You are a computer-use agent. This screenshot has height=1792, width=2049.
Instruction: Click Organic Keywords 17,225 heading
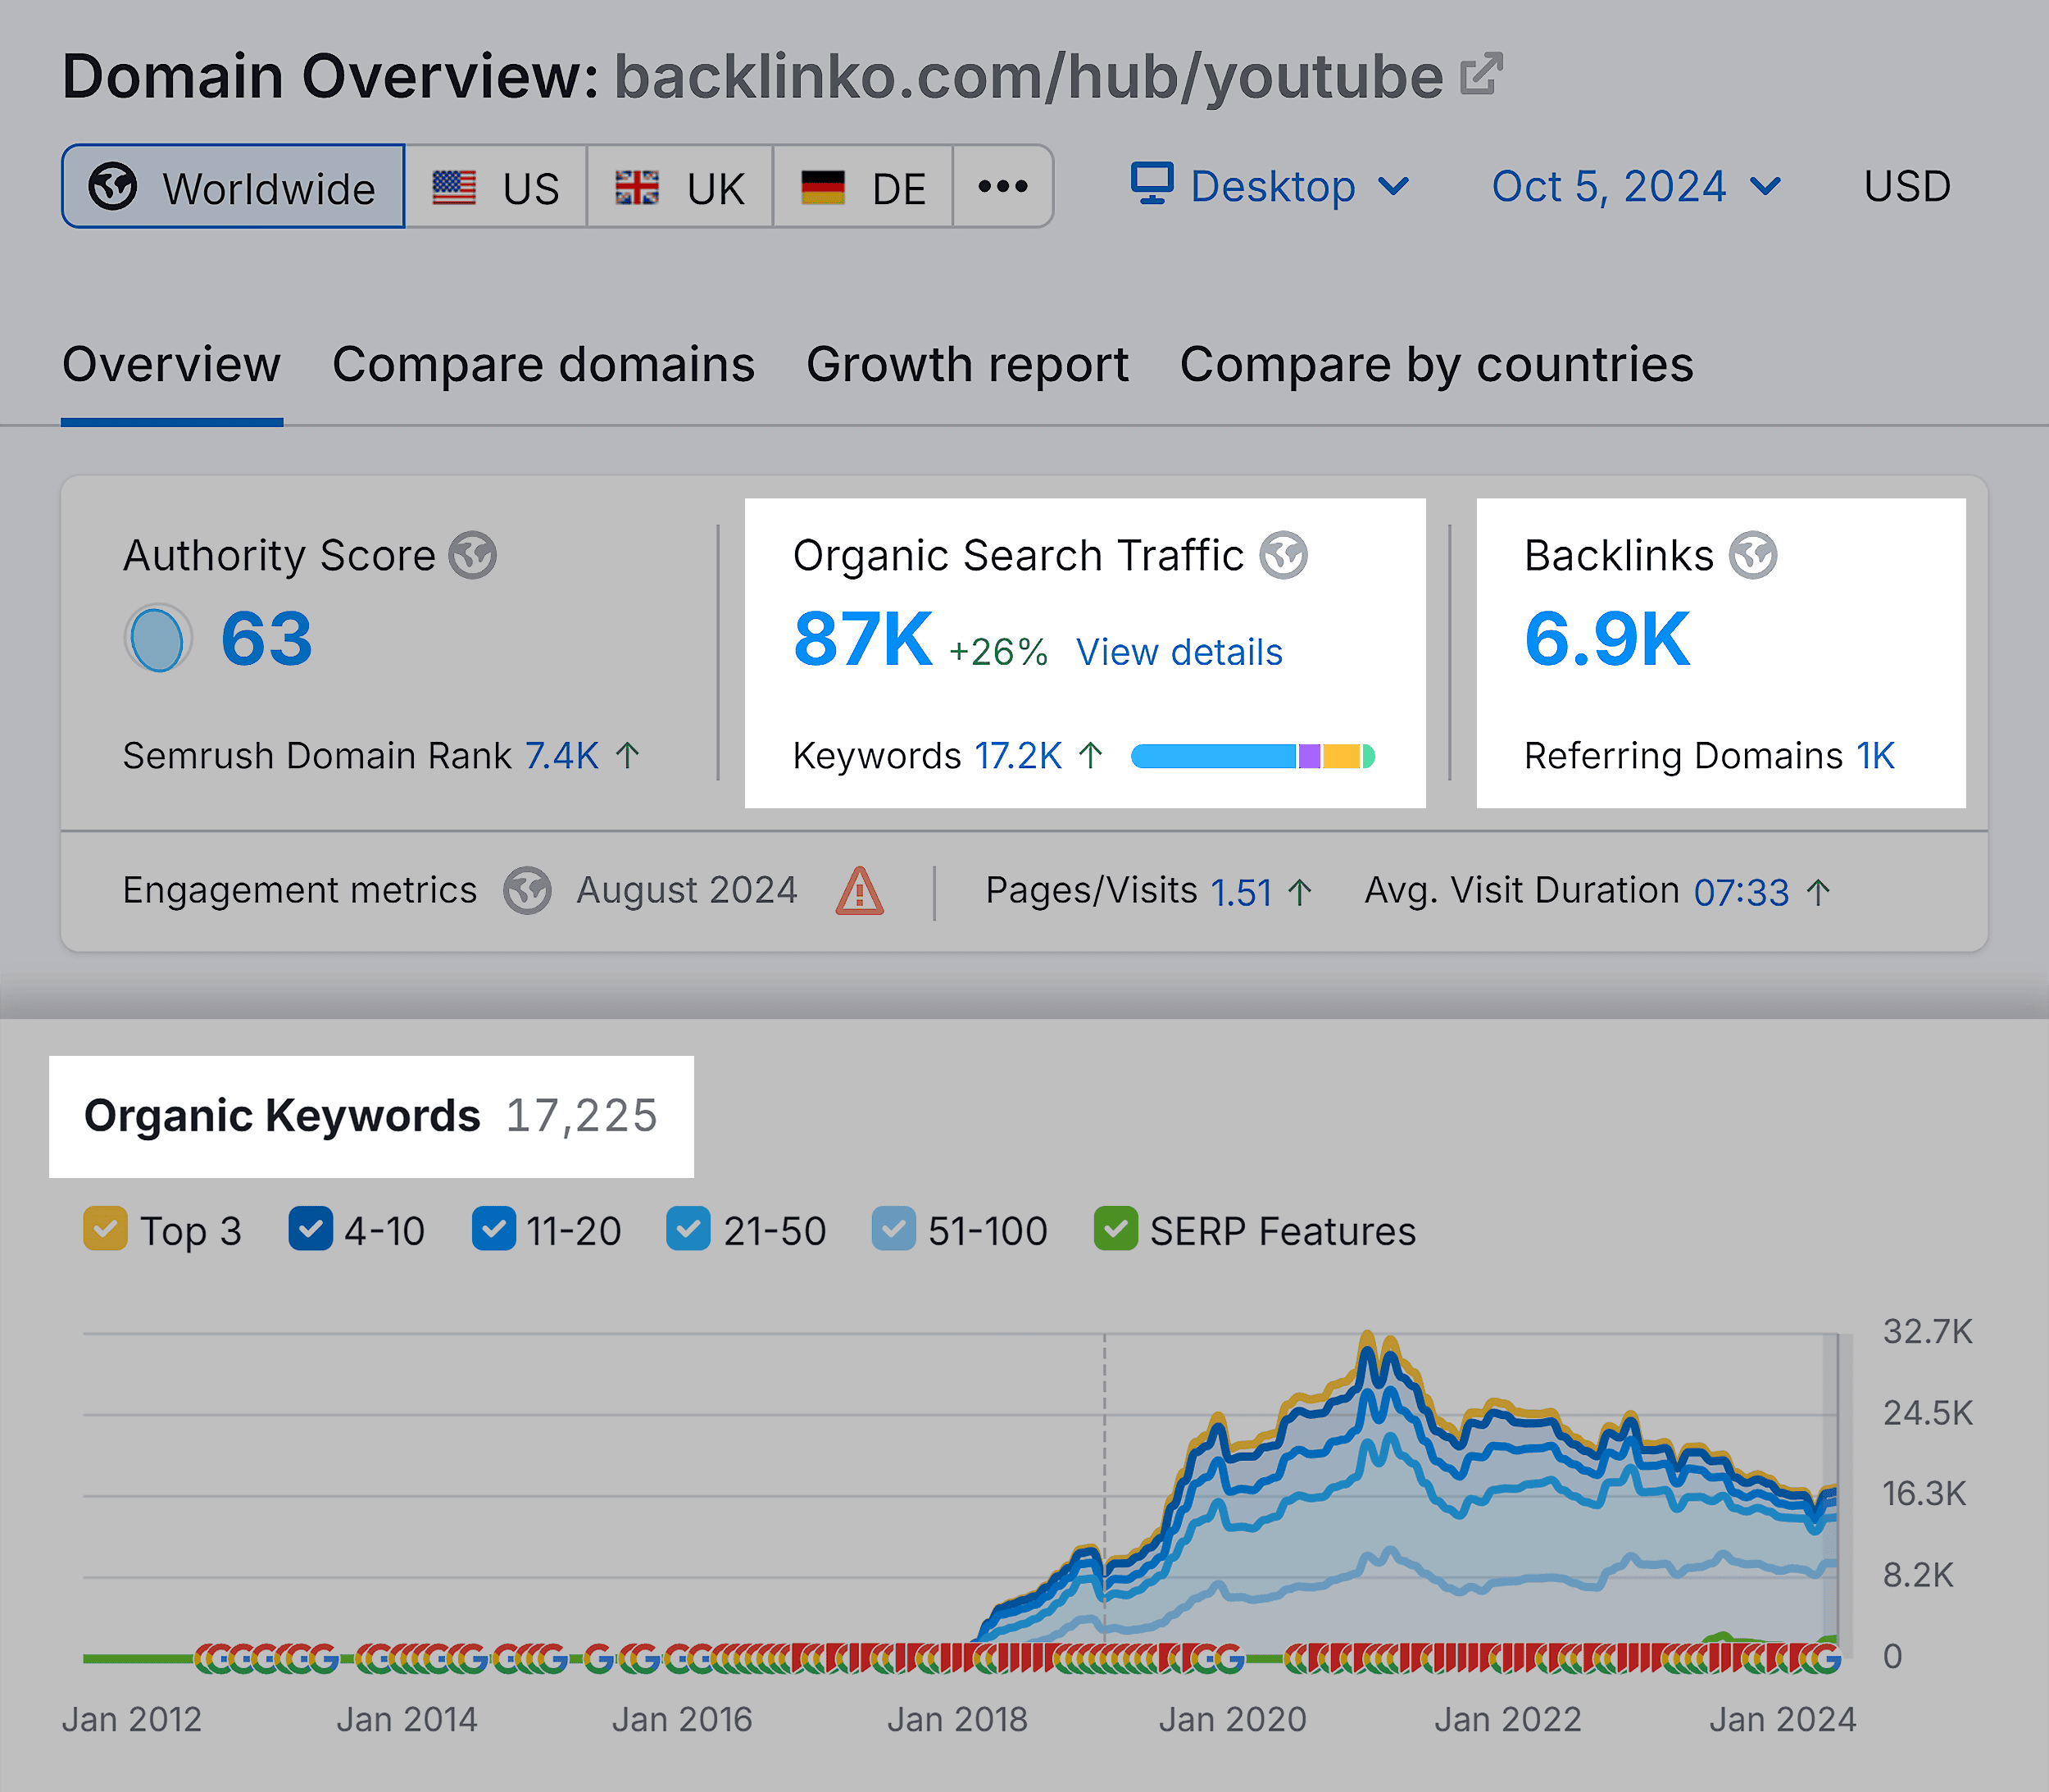[371, 1116]
